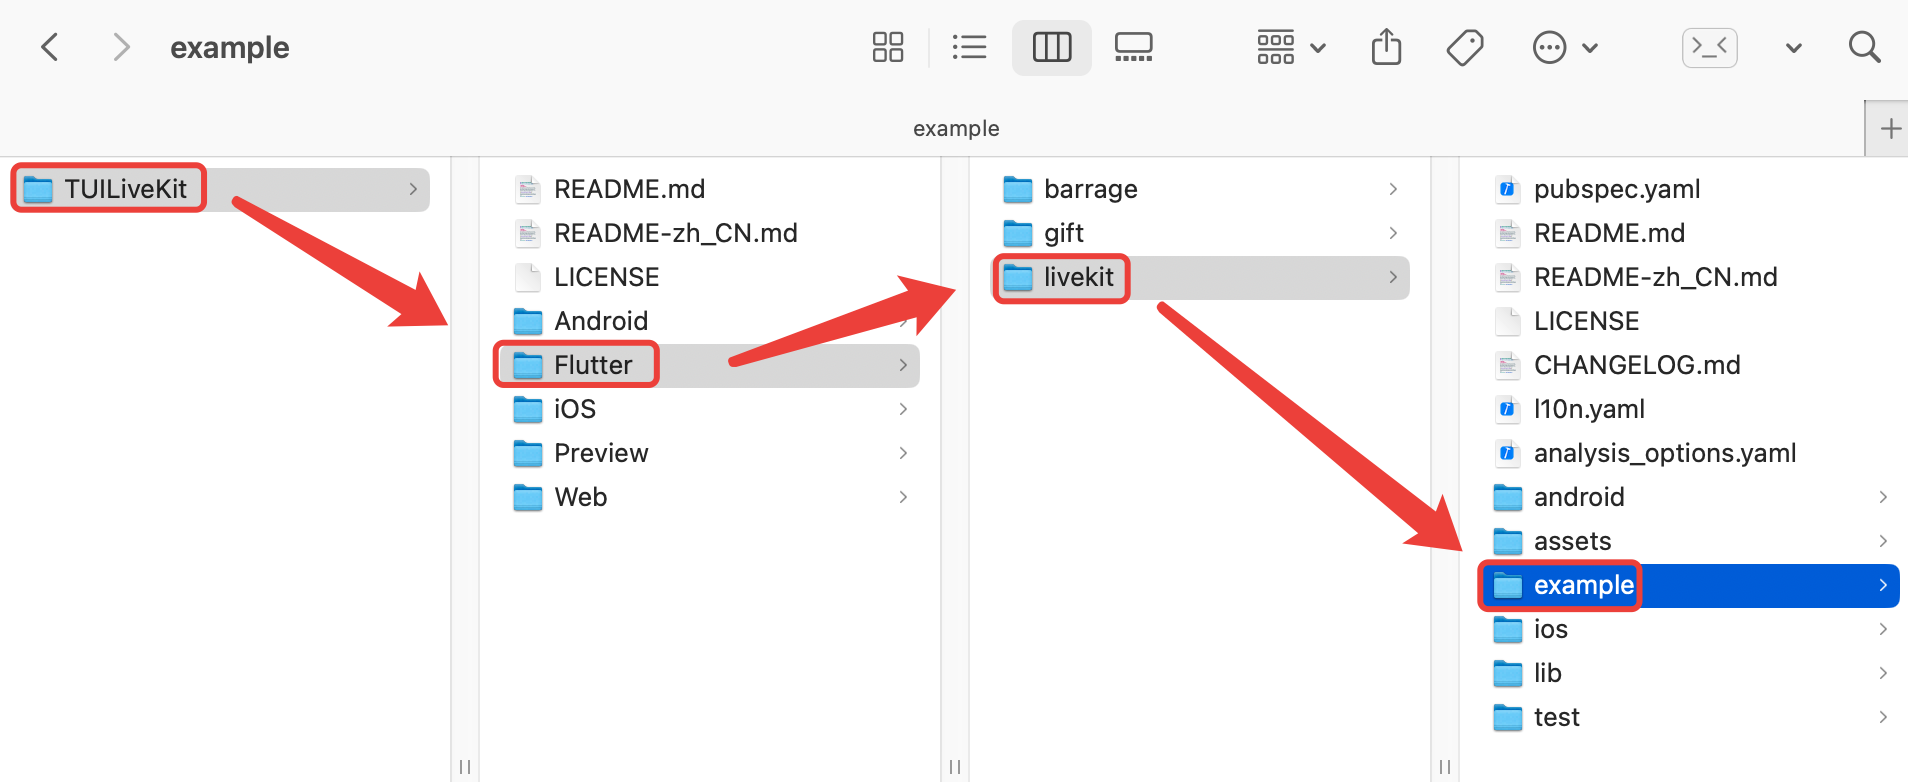Select README.md in second column
Image resolution: width=1908 pixels, height=782 pixels.
[x=710, y=189]
